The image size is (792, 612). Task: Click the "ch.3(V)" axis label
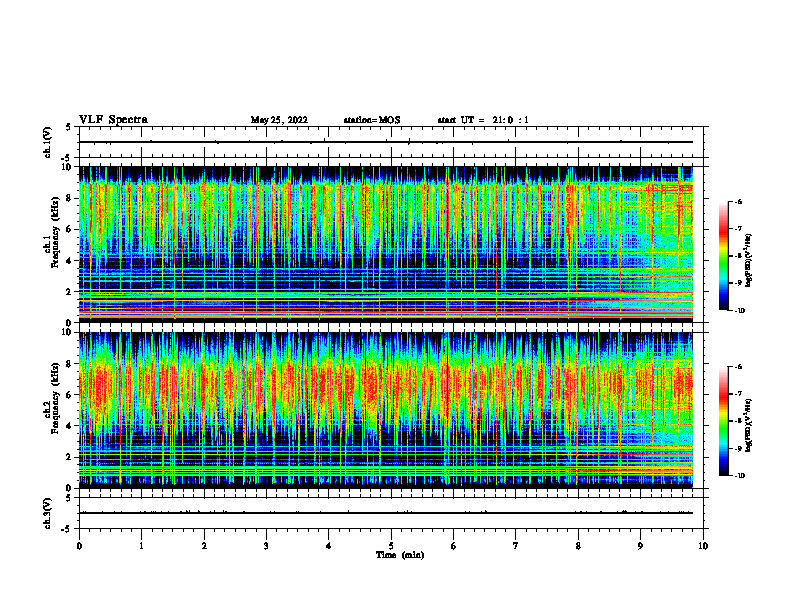coord(48,513)
